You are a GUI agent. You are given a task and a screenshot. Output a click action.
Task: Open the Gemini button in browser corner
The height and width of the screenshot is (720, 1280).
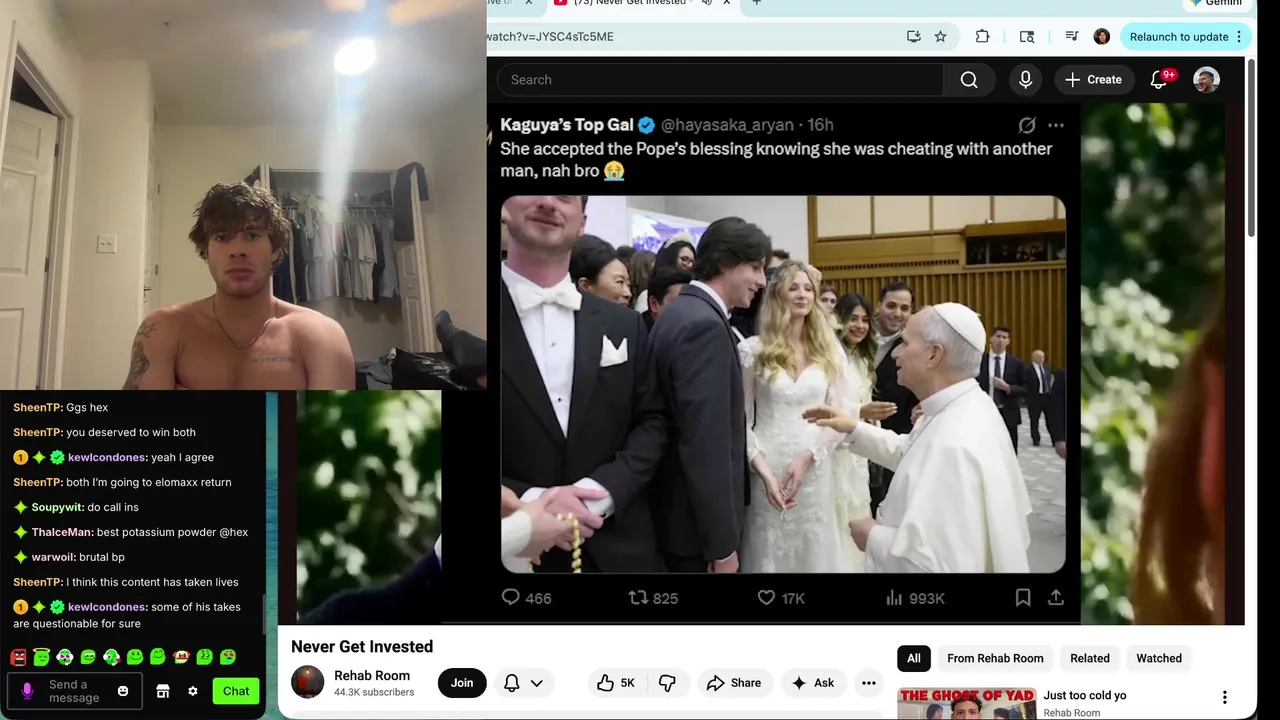[x=1215, y=3]
